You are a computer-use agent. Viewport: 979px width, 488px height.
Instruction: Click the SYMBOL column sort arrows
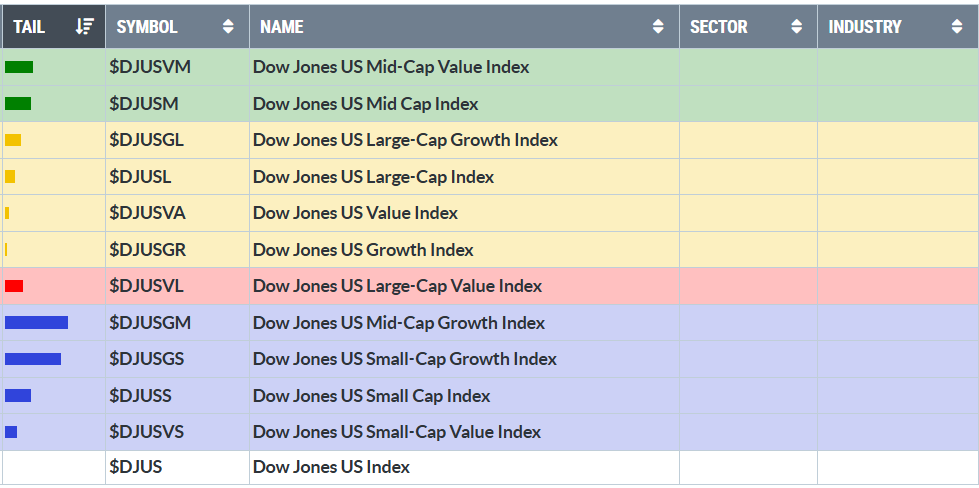pyautogui.click(x=229, y=27)
